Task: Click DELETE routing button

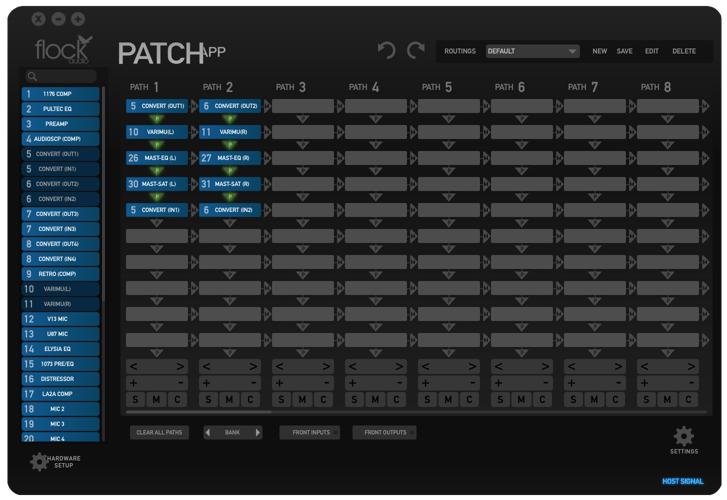Action: click(684, 51)
